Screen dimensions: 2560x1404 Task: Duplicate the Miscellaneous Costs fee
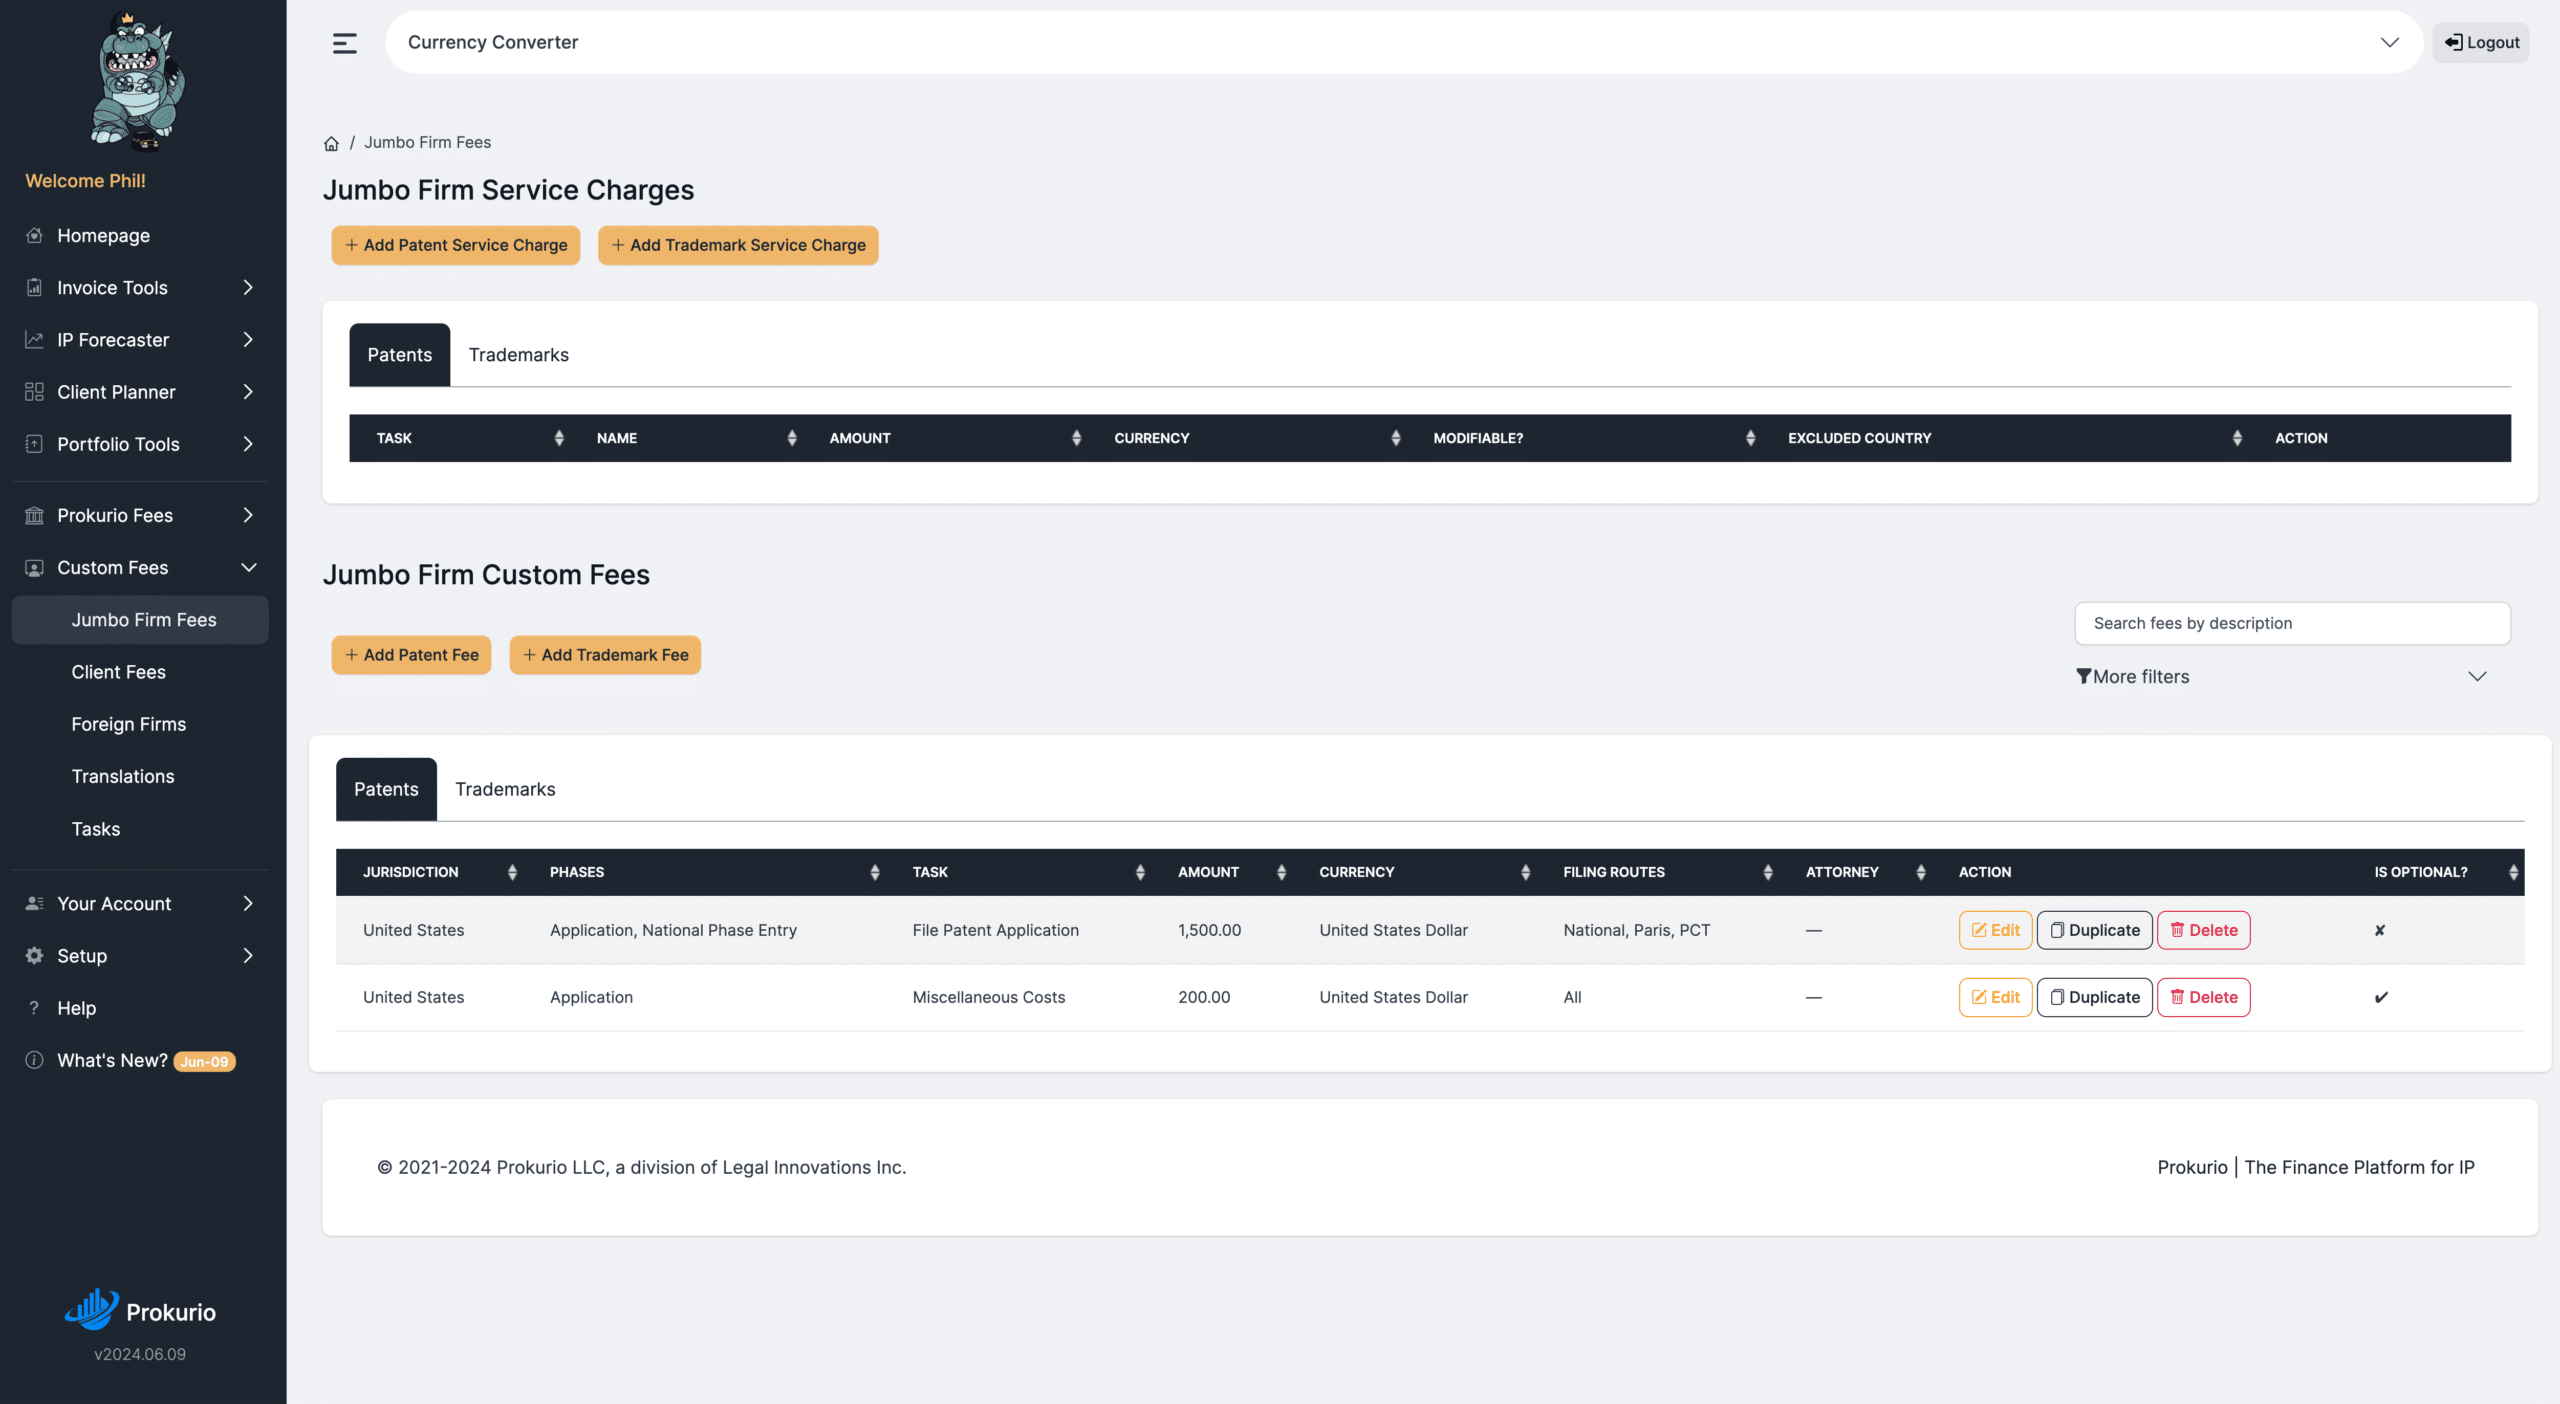(x=2094, y=997)
